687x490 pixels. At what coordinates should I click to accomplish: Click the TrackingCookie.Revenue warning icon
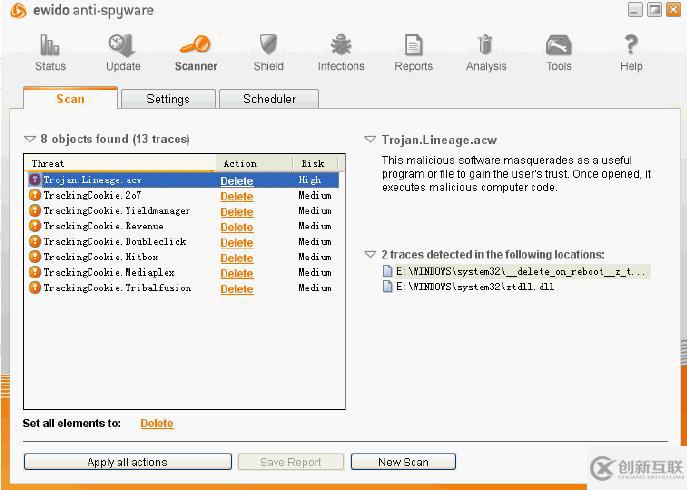click(x=35, y=226)
